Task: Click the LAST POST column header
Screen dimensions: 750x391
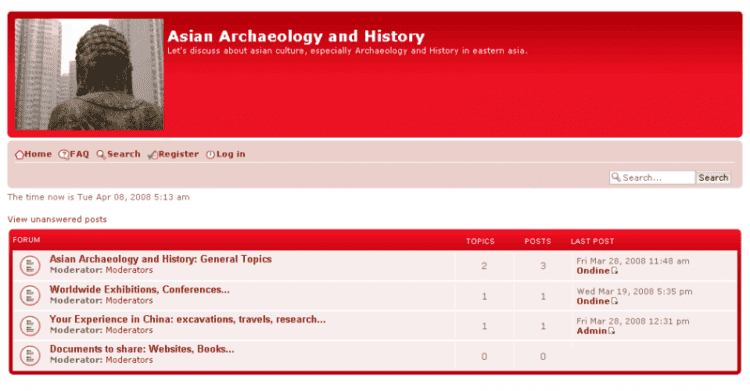Action: point(592,241)
